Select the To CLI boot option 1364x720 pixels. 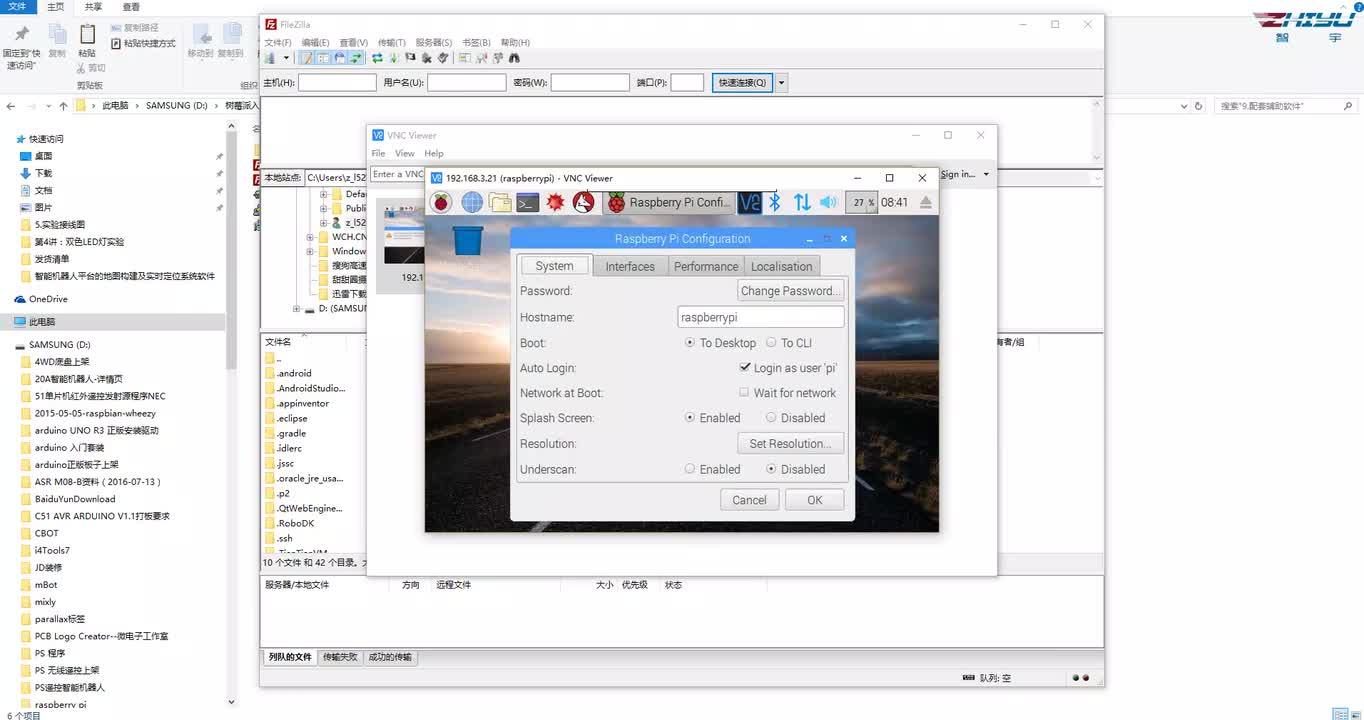[x=771, y=342]
